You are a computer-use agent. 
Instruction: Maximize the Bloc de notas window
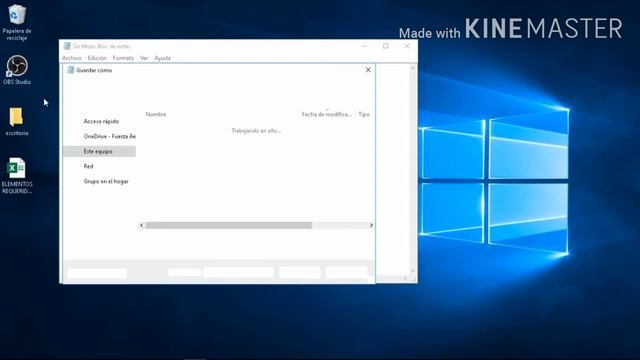[386, 46]
